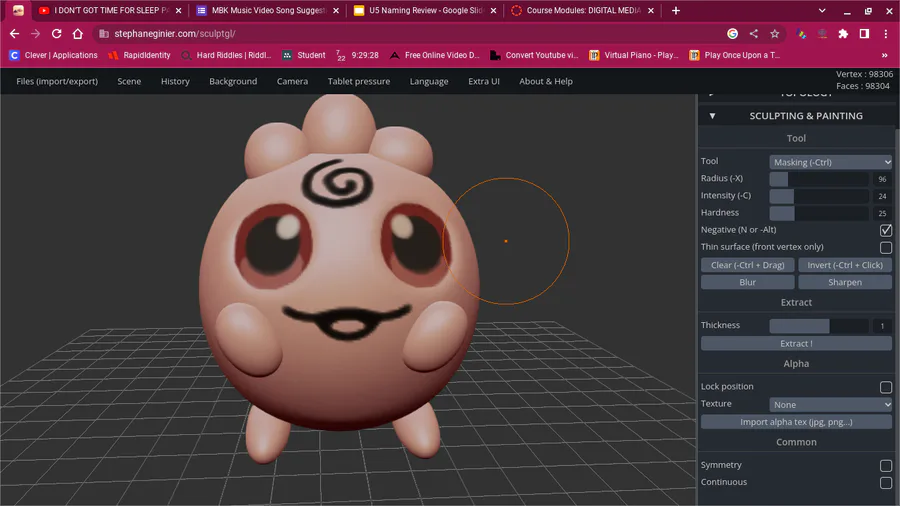Screen dimensions: 900x506
Task: Enable Lock position checkbox
Action: coord(886,387)
